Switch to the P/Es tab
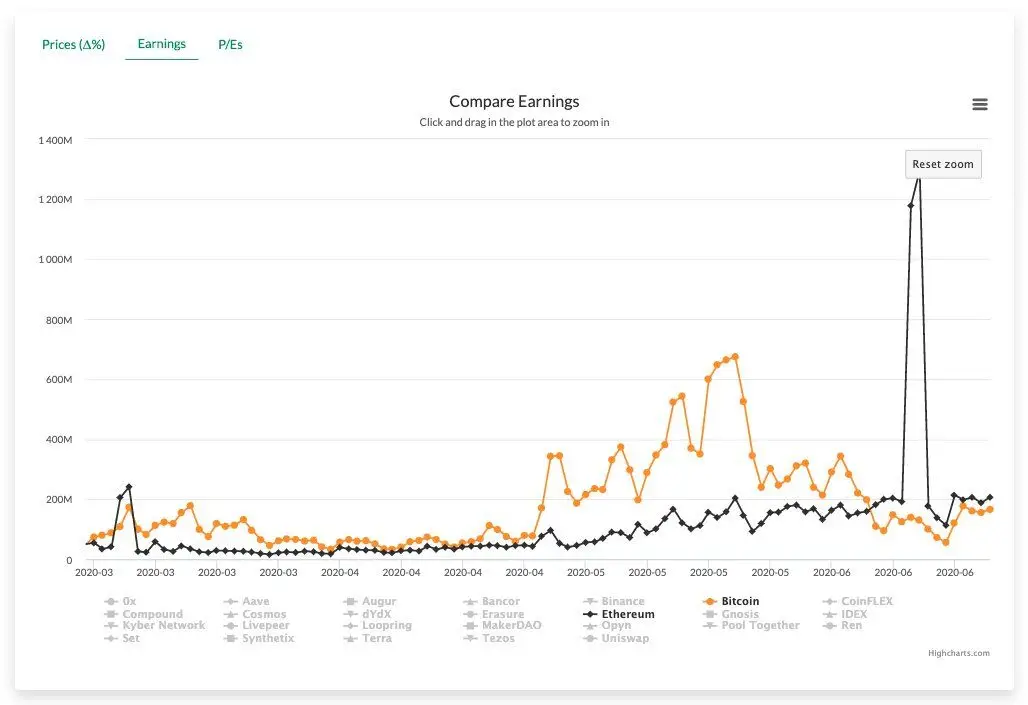1028x705 pixels. (x=230, y=44)
